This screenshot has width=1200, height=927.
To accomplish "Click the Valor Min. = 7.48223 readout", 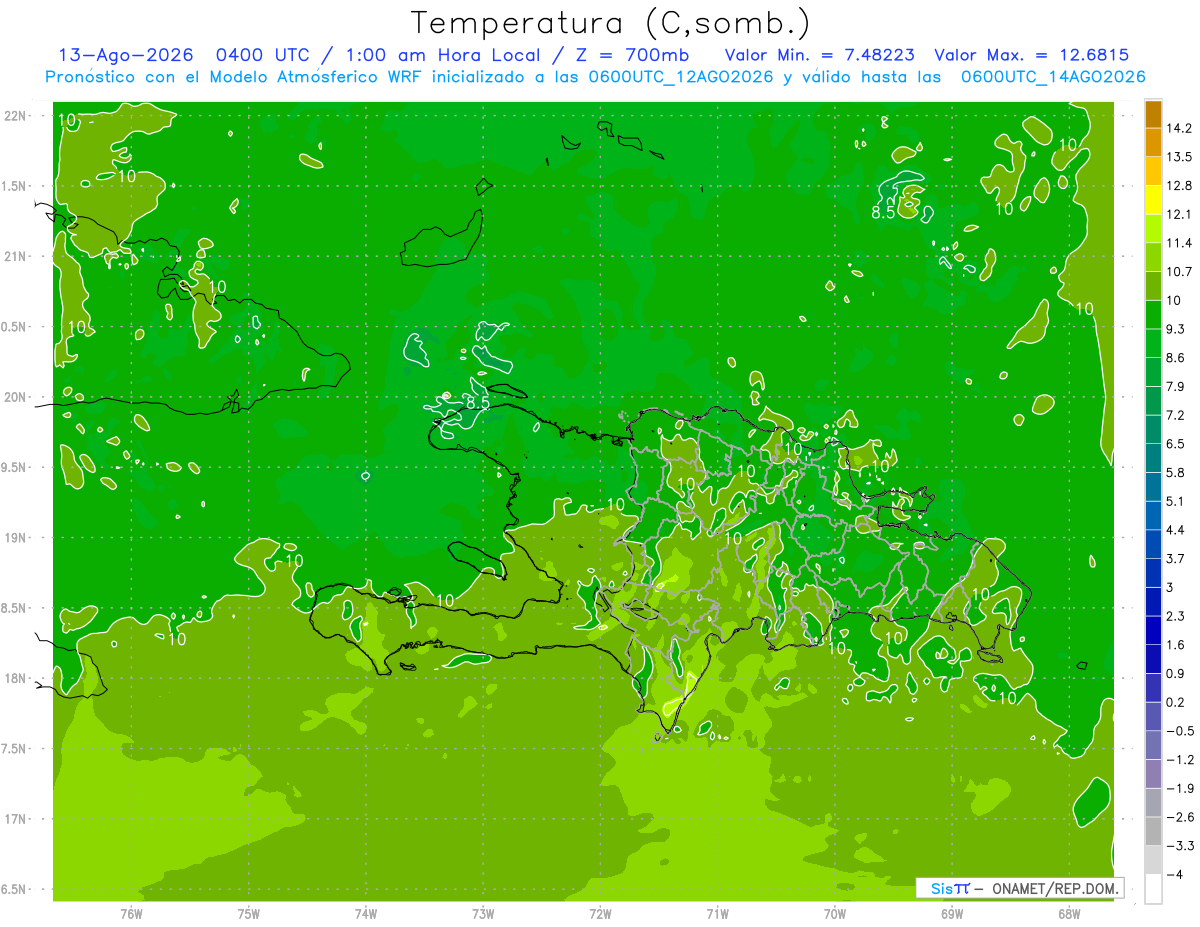I will [x=819, y=55].
